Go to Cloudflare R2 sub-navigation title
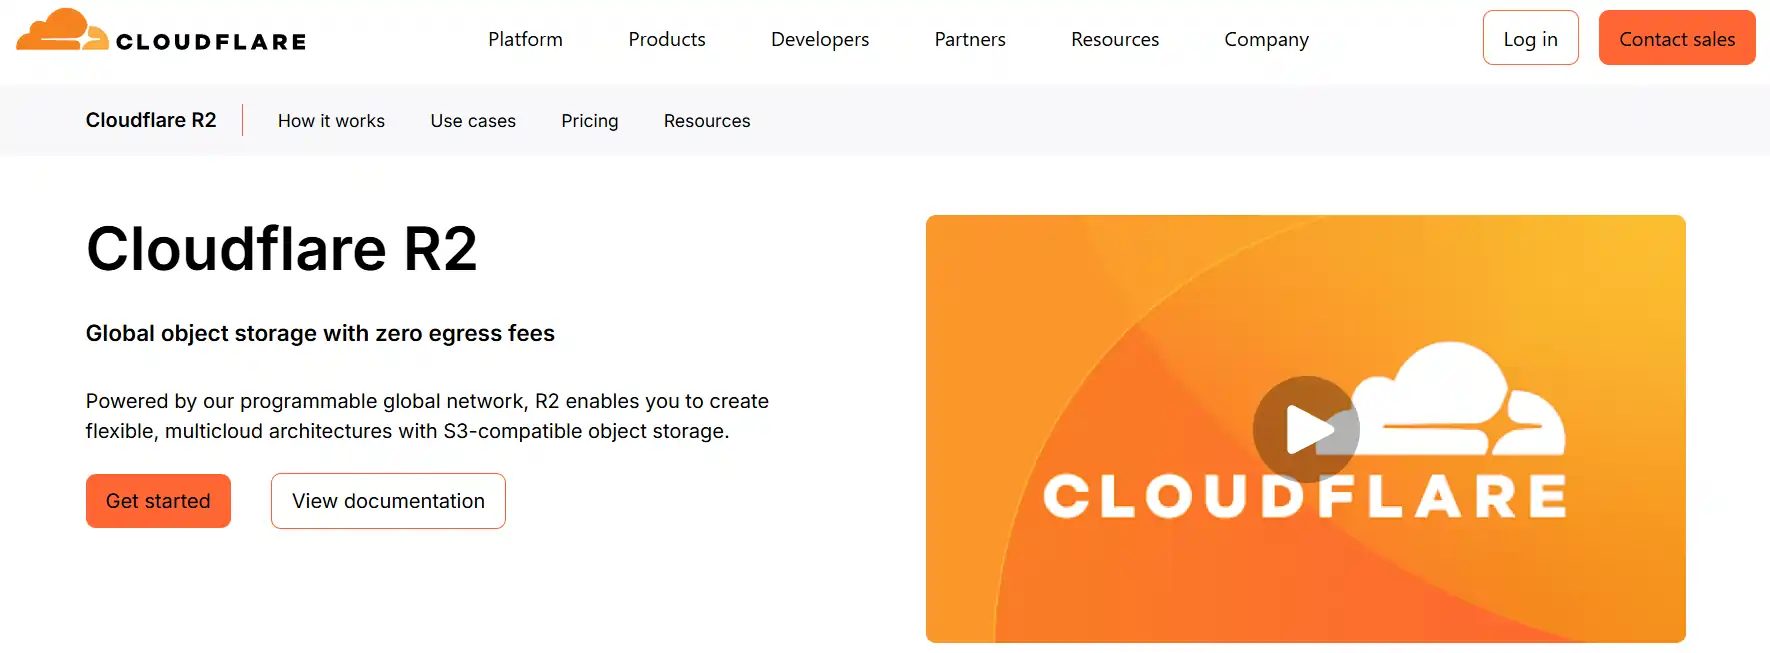This screenshot has width=1770, height=653. tap(151, 120)
